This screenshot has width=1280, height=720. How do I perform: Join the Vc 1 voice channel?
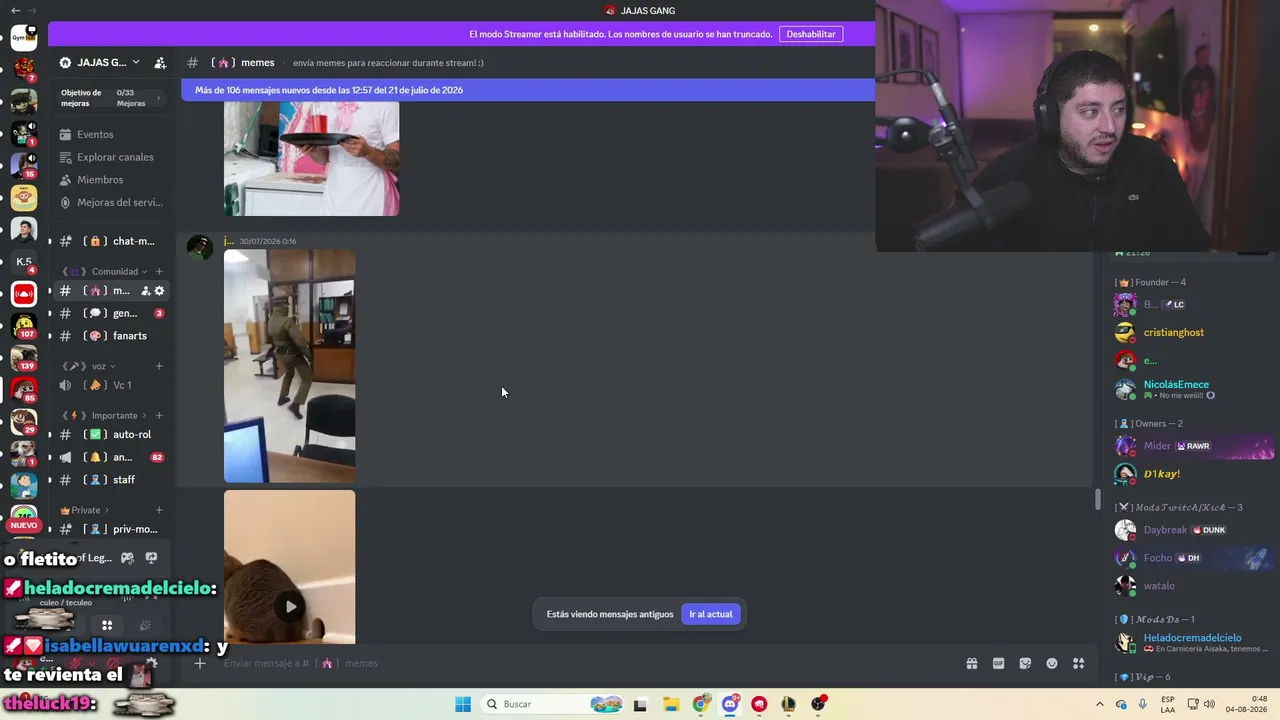point(110,385)
